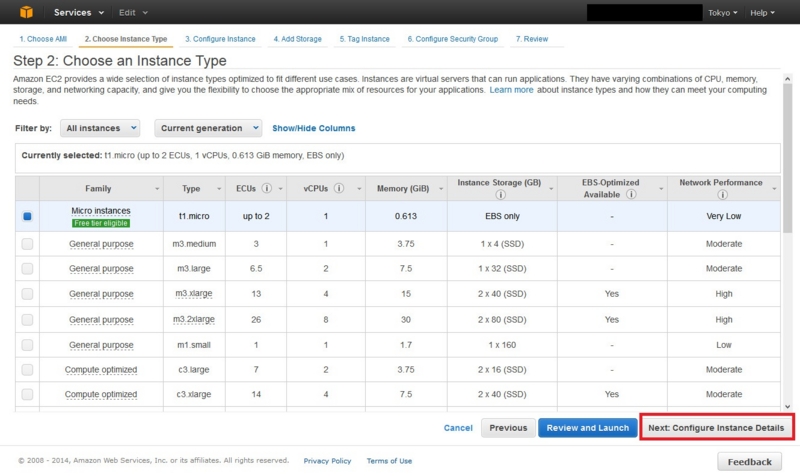
Task: Click the 'Very Low' network performance cell
Action: coord(723,216)
